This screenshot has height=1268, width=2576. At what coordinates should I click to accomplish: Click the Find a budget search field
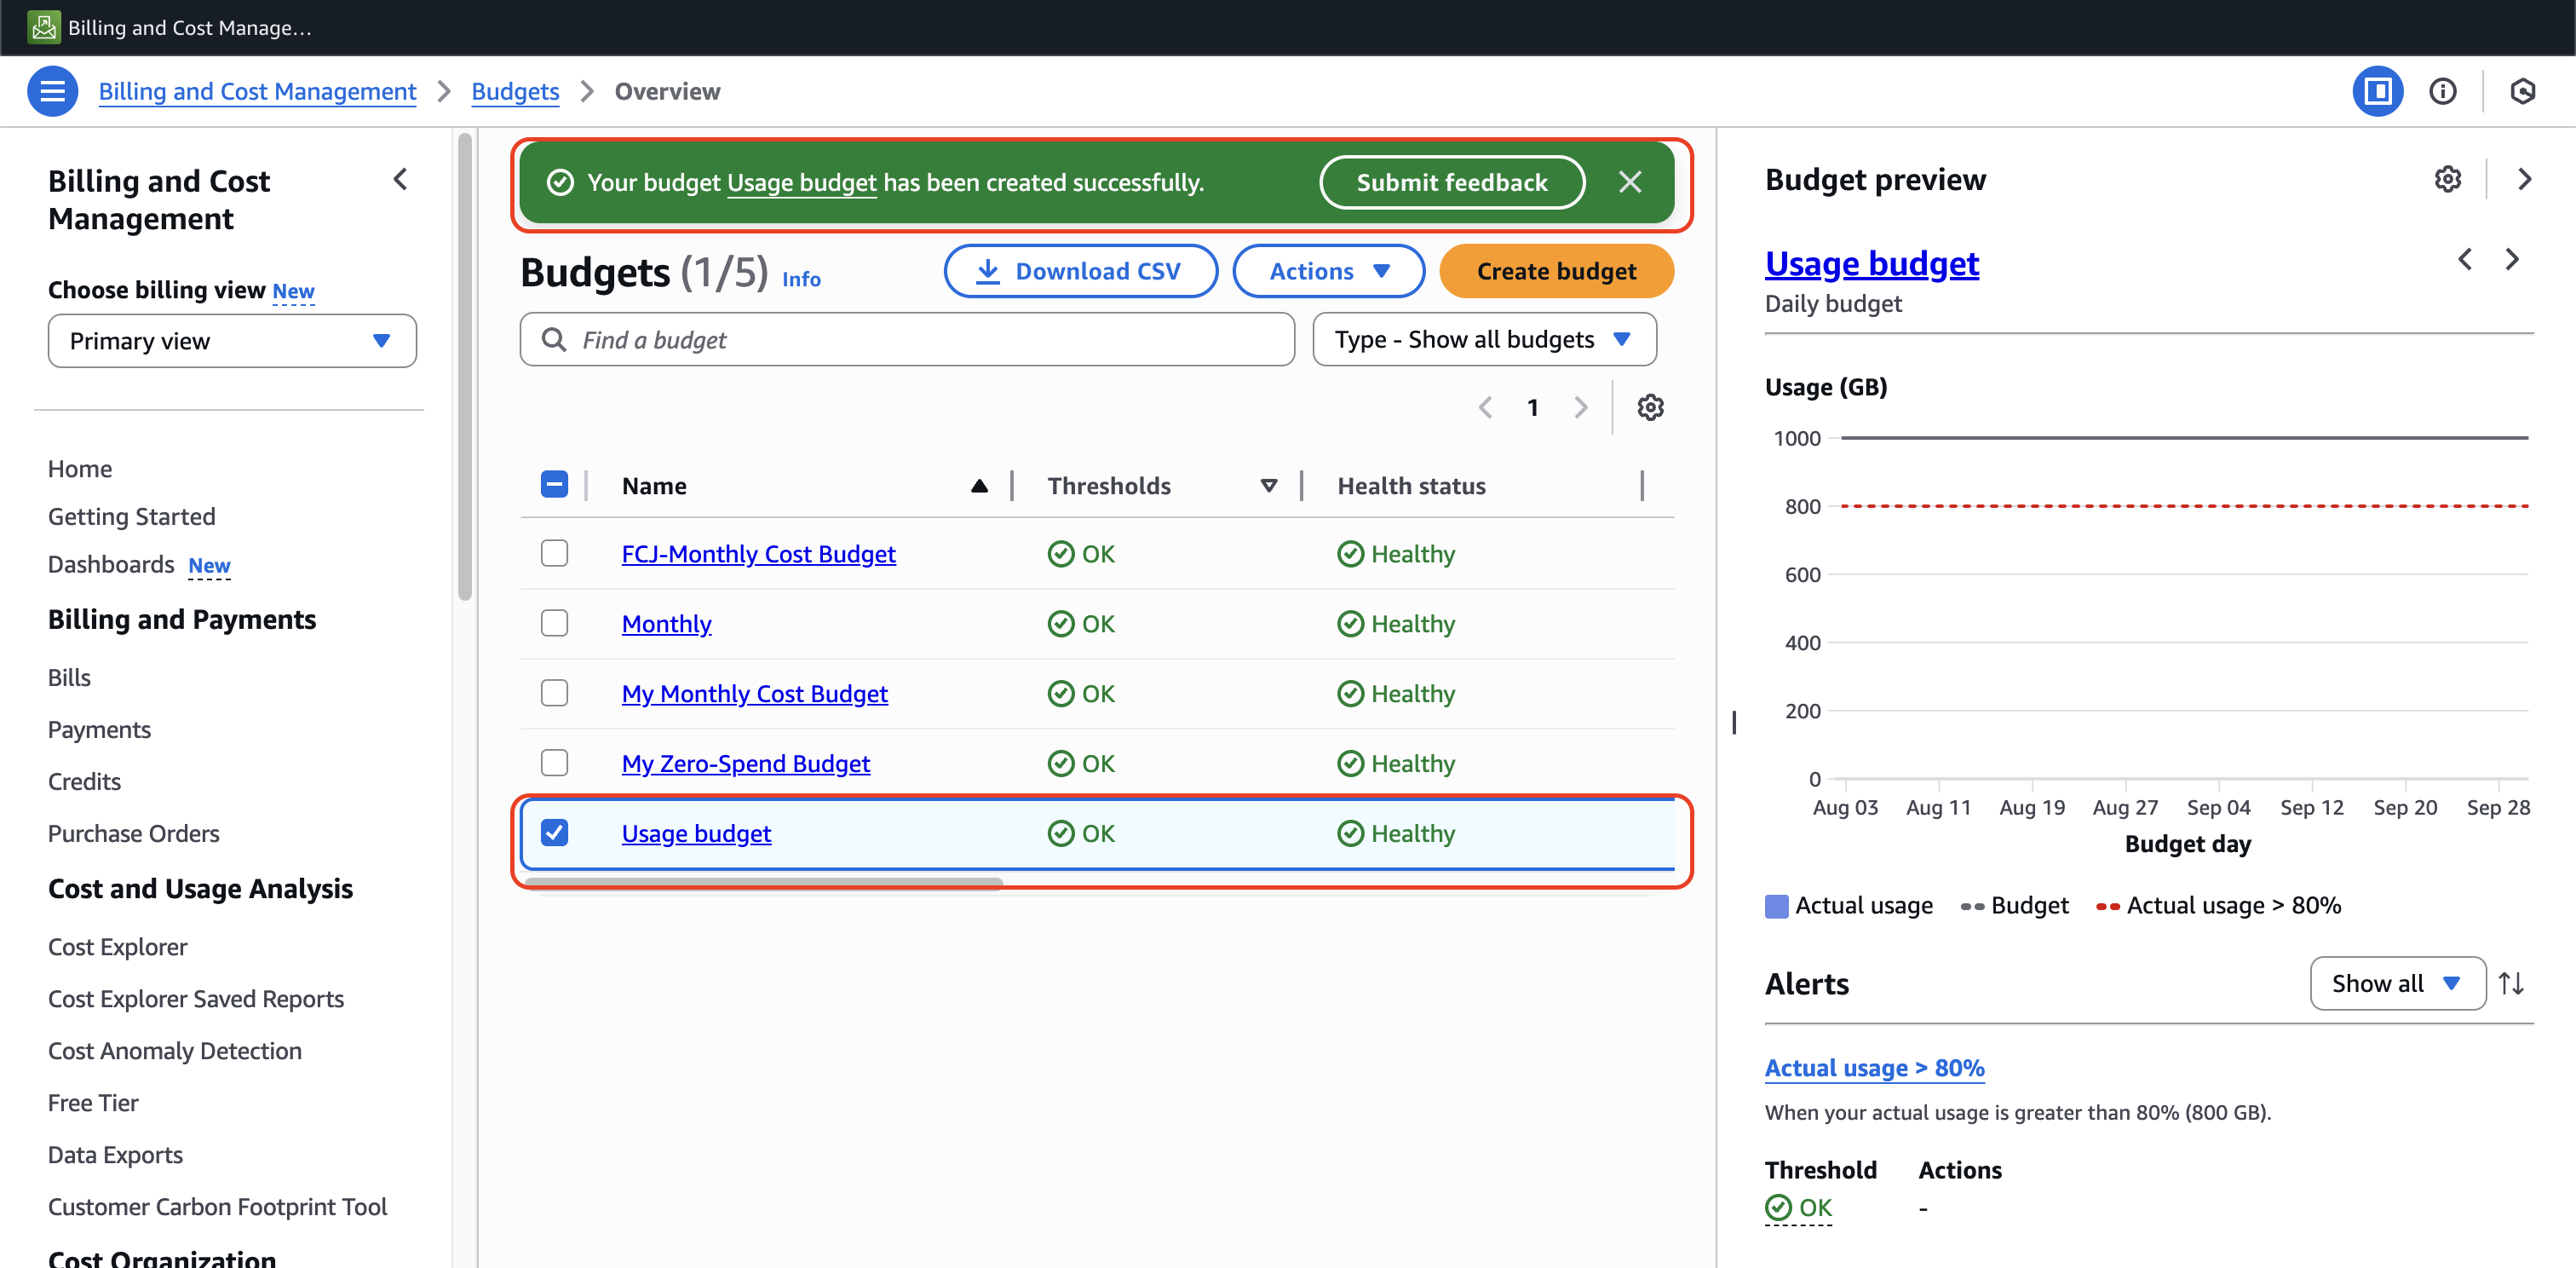click(x=907, y=340)
